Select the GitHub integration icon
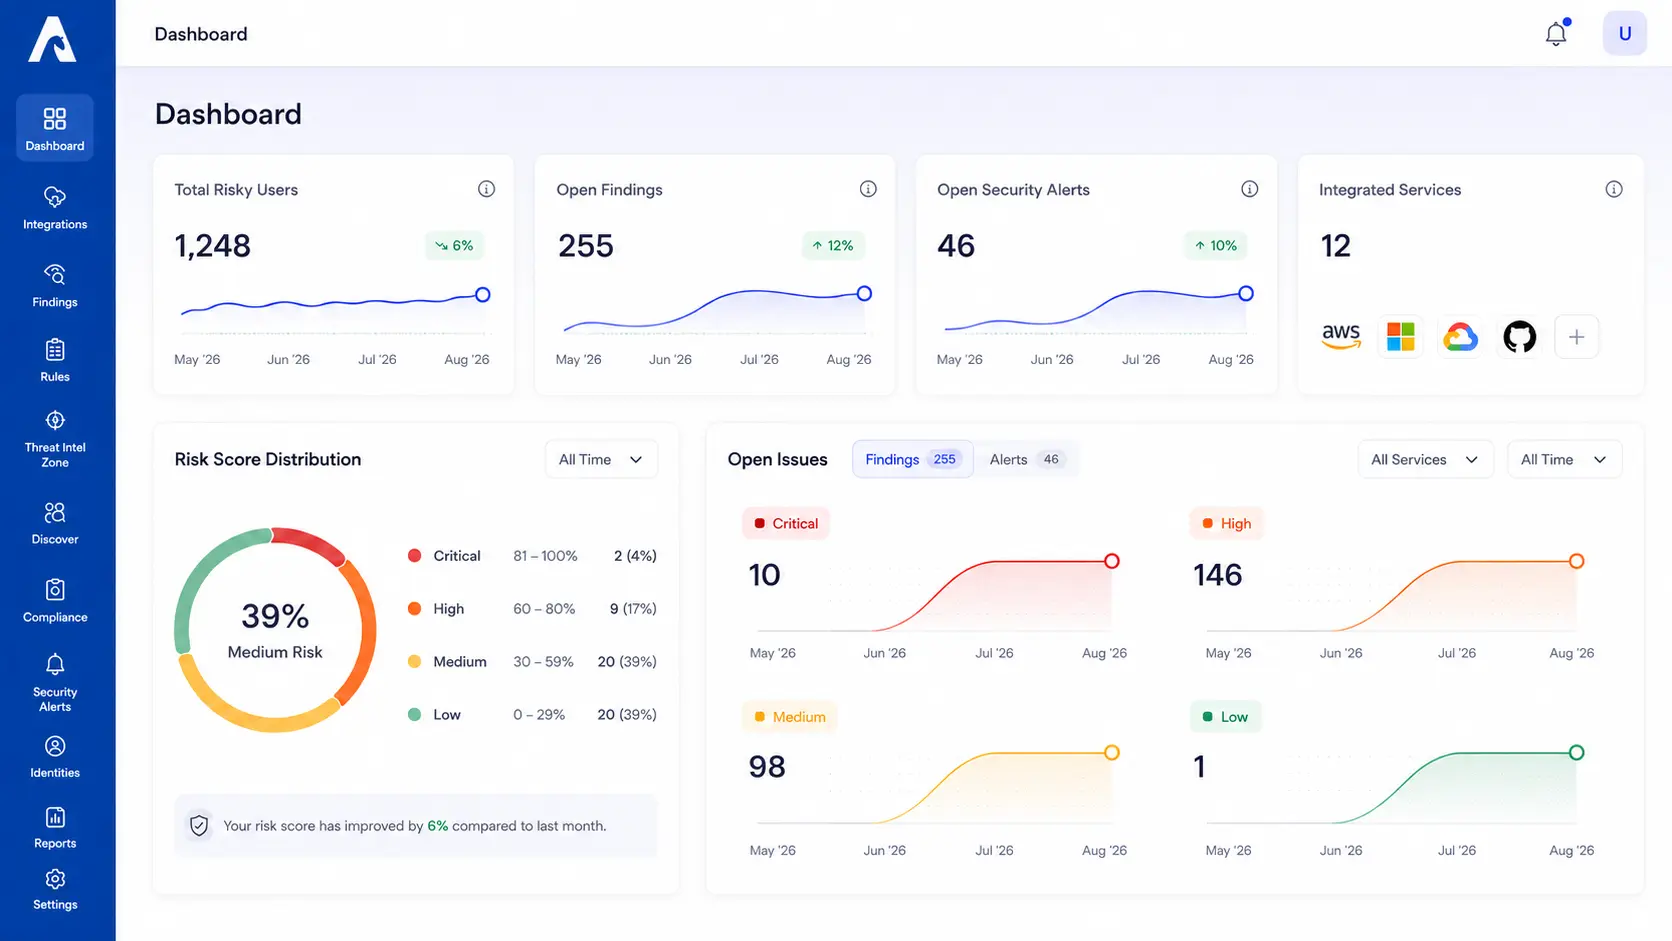1672x941 pixels. pyautogui.click(x=1519, y=337)
